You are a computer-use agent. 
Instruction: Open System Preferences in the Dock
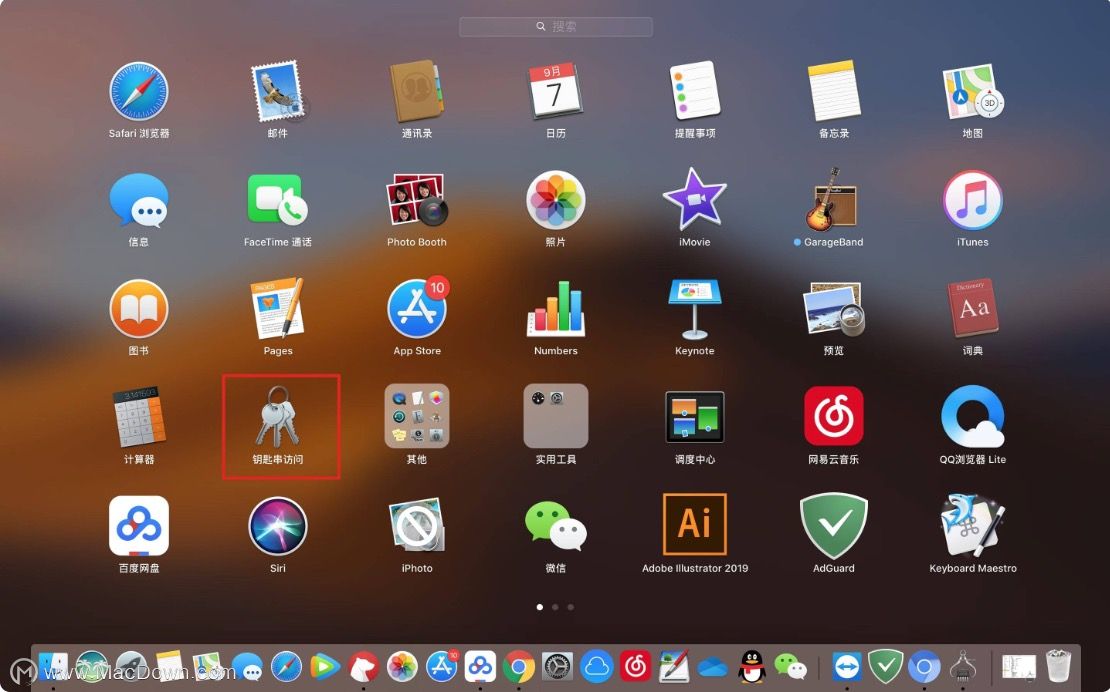[x=558, y=667]
